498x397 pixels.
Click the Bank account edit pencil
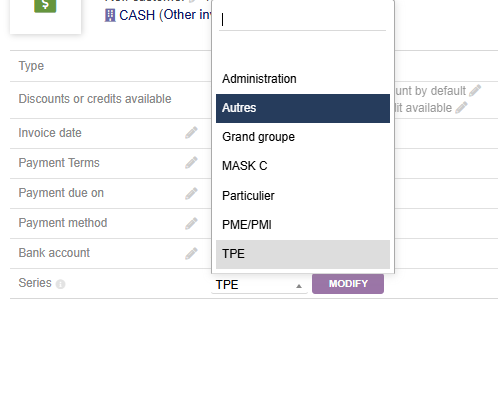coord(191,253)
